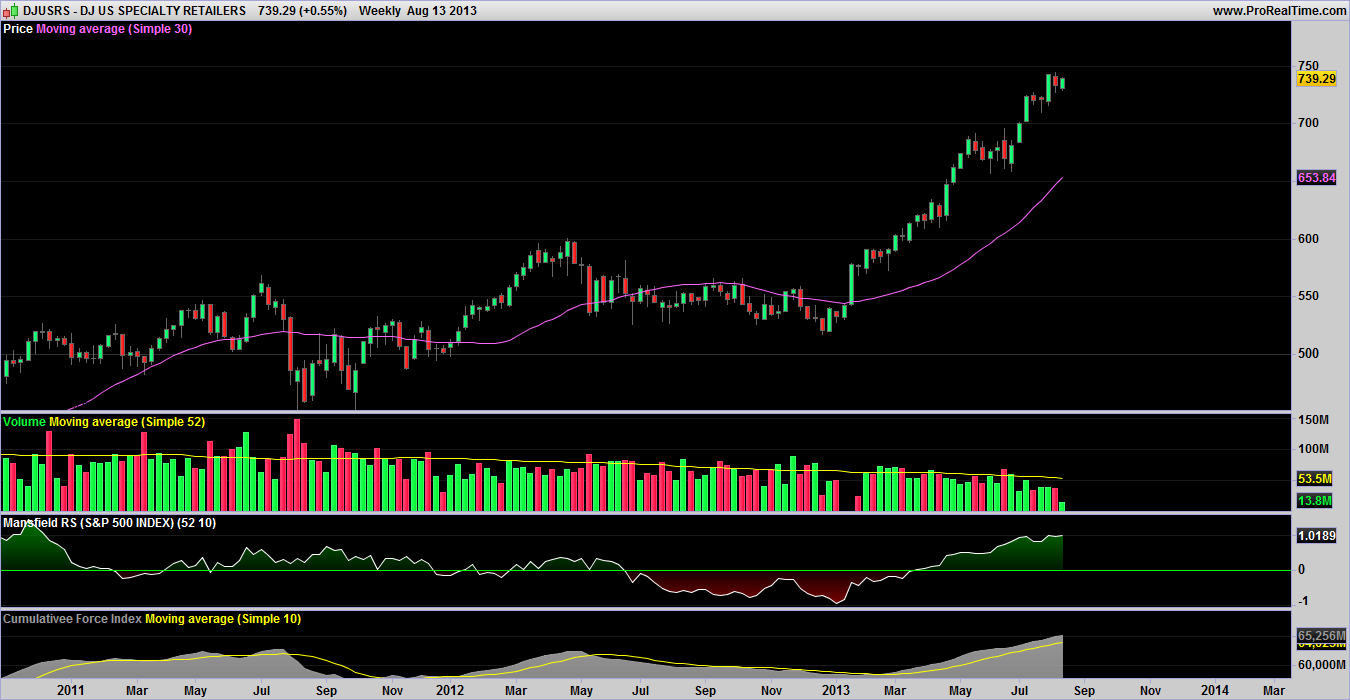1350x700 pixels.
Task: Click the 53.5M volume average tag
Action: click(x=1315, y=479)
